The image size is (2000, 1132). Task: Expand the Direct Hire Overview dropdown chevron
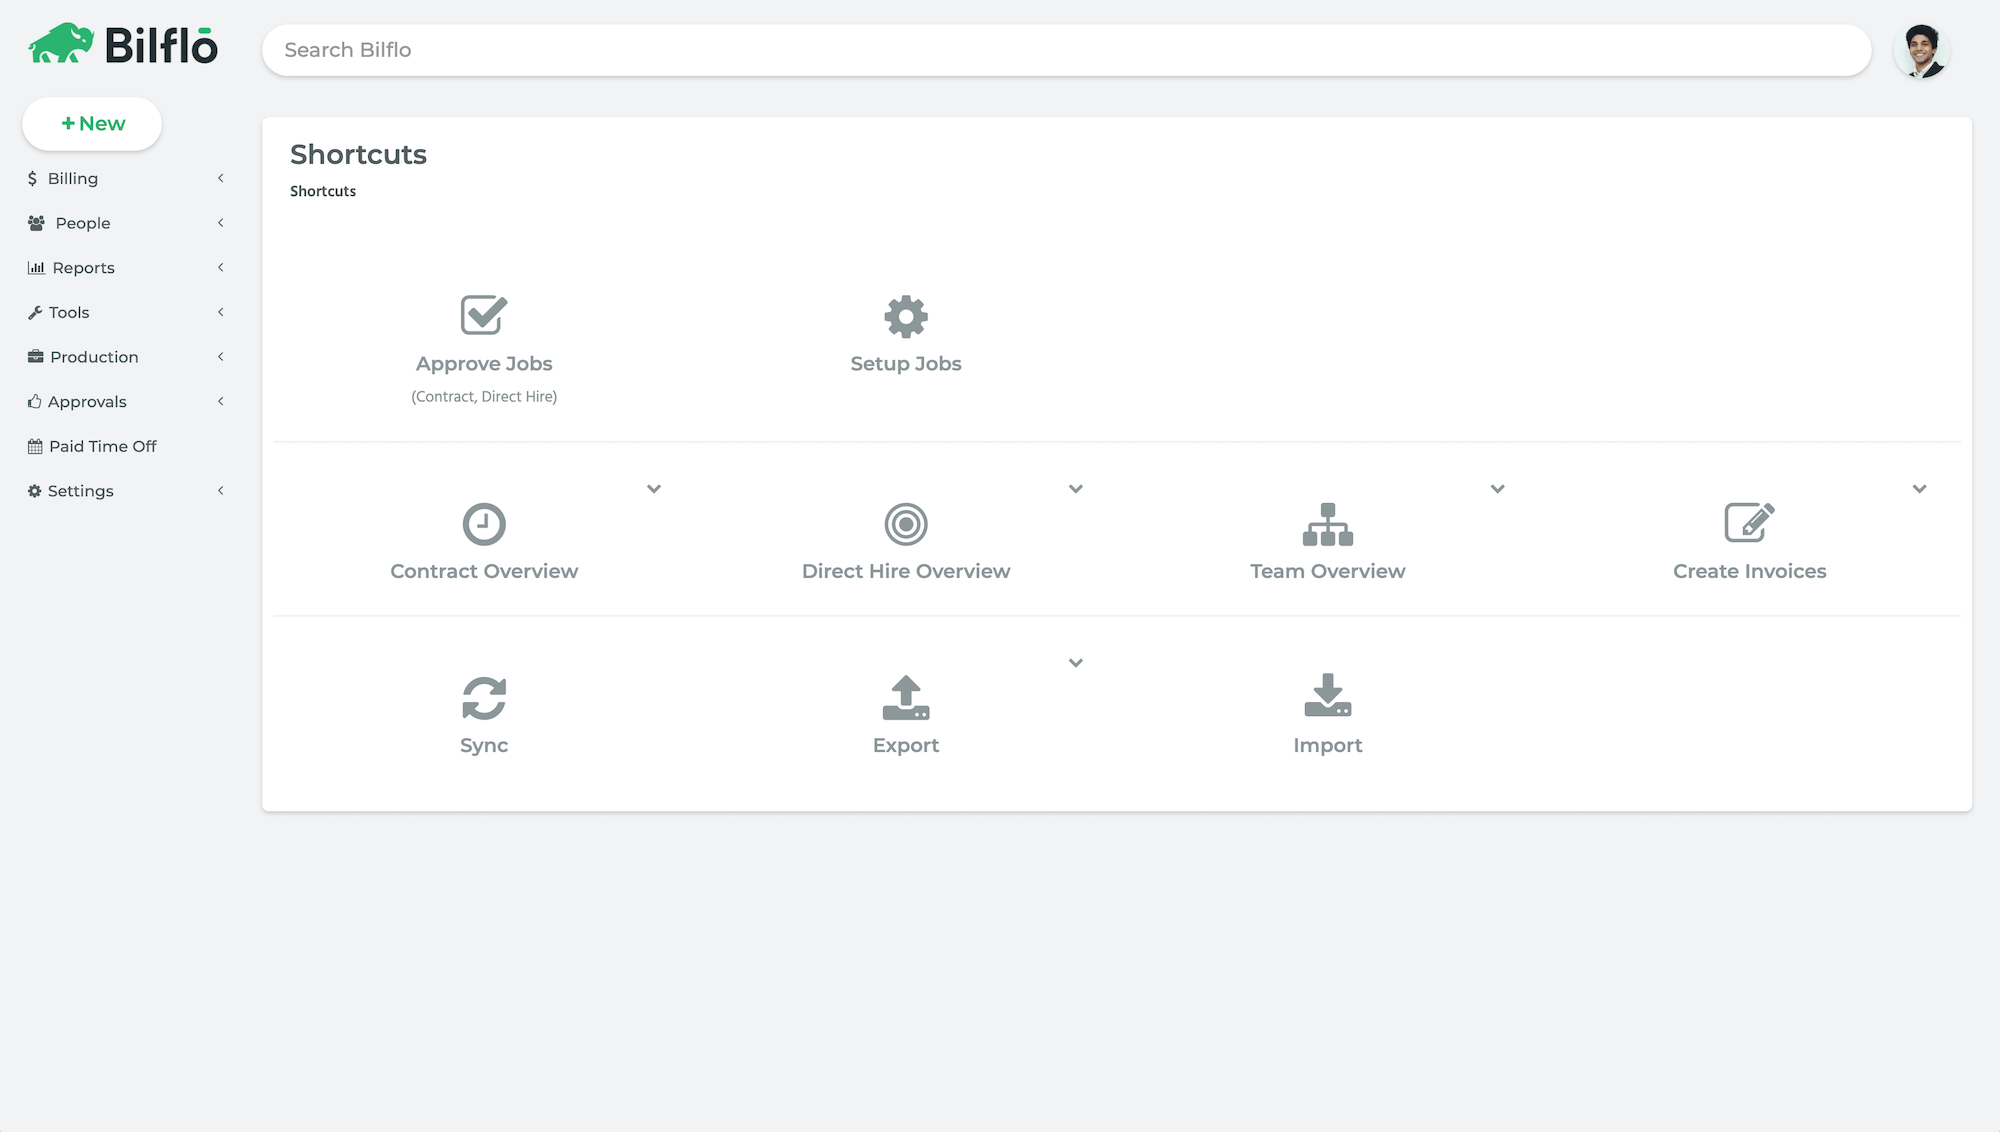point(1076,489)
